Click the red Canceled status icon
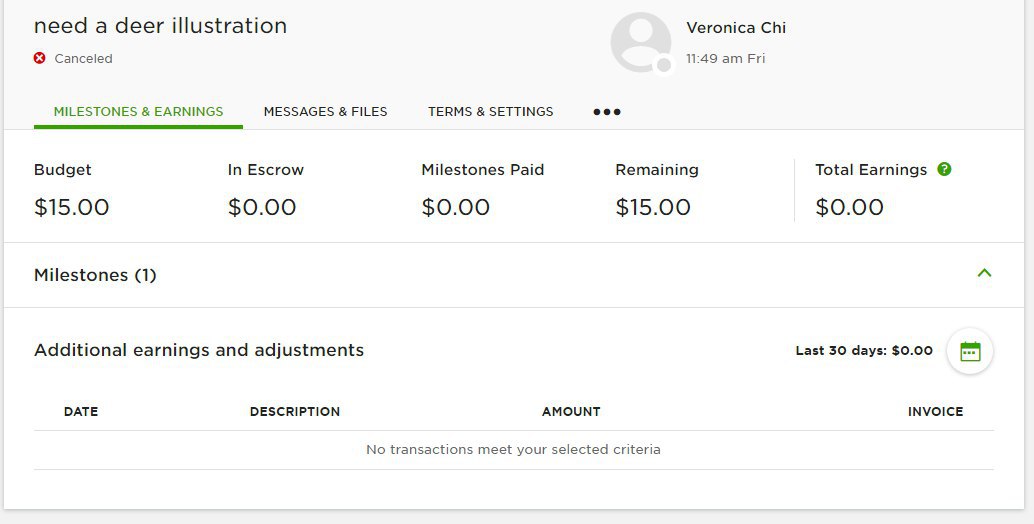The image size is (1034, 524). click(x=40, y=58)
